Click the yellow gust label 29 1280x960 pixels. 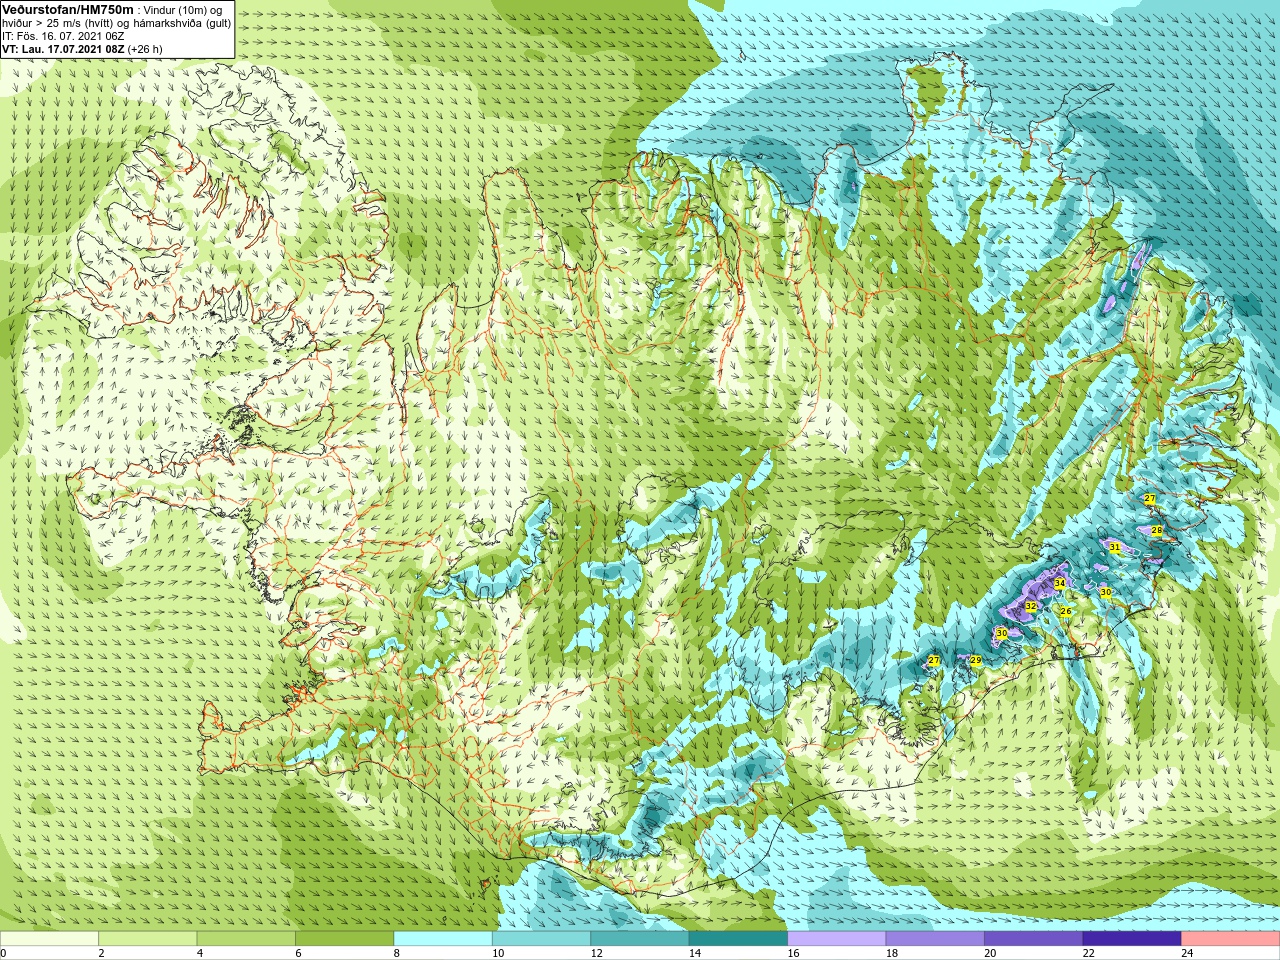976,660
